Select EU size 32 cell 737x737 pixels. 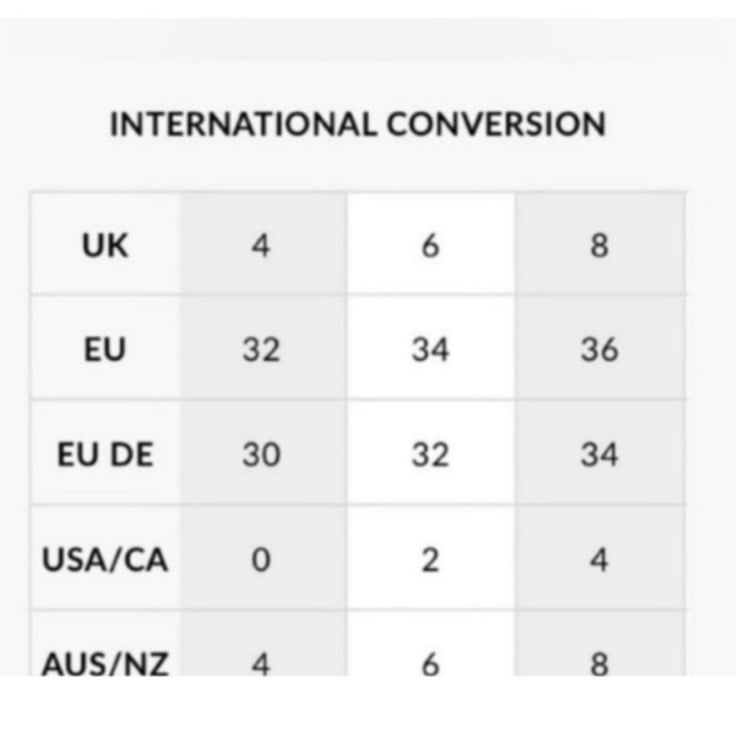(263, 348)
